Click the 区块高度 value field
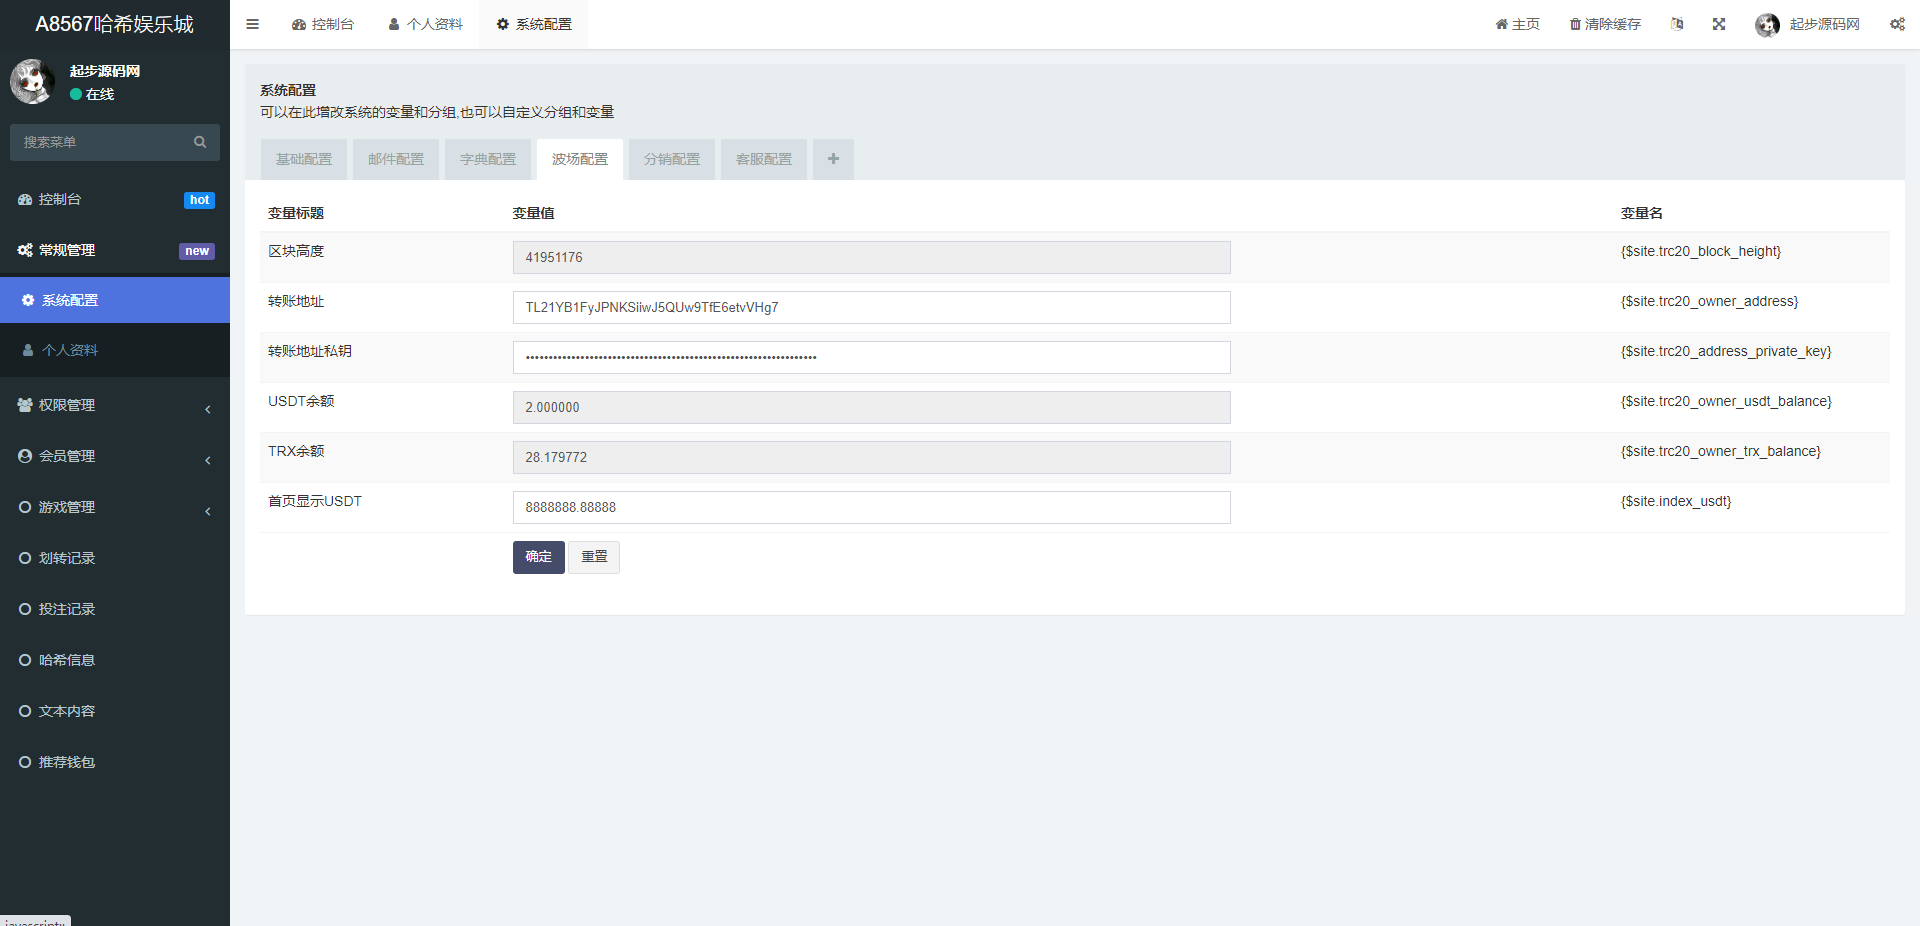Screen dimensions: 1920x926 tap(871, 257)
